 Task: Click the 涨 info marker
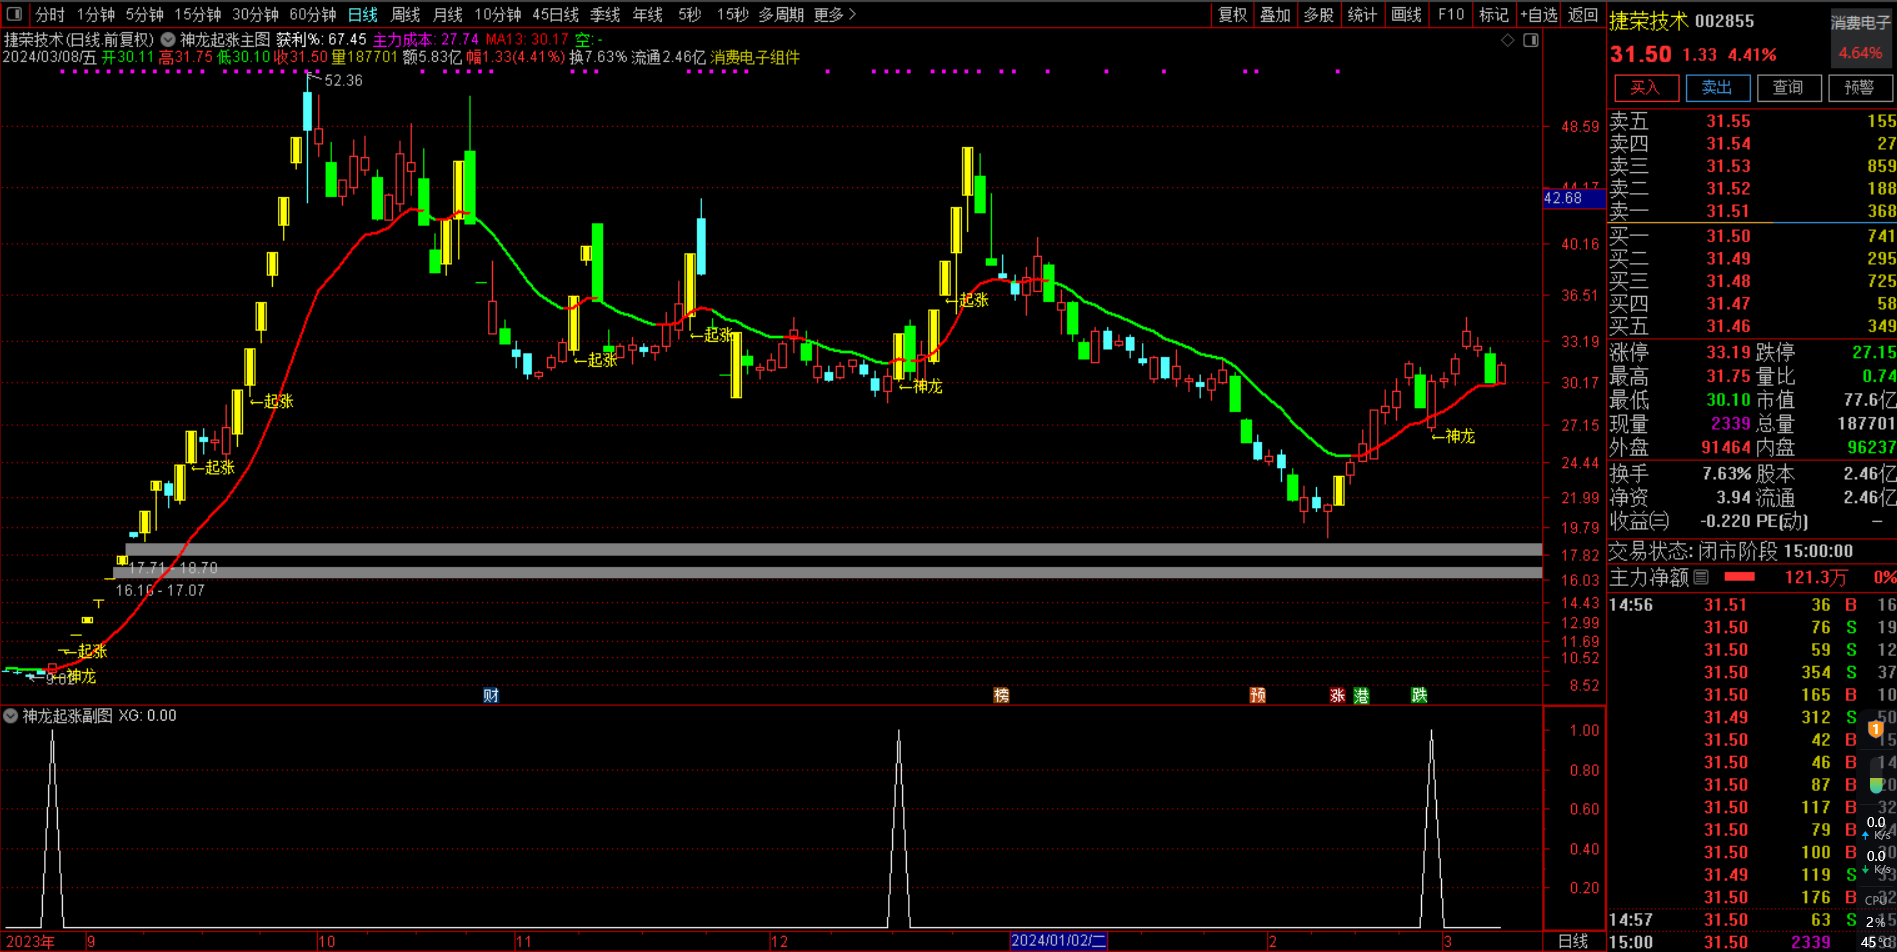pyautogui.click(x=1337, y=695)
